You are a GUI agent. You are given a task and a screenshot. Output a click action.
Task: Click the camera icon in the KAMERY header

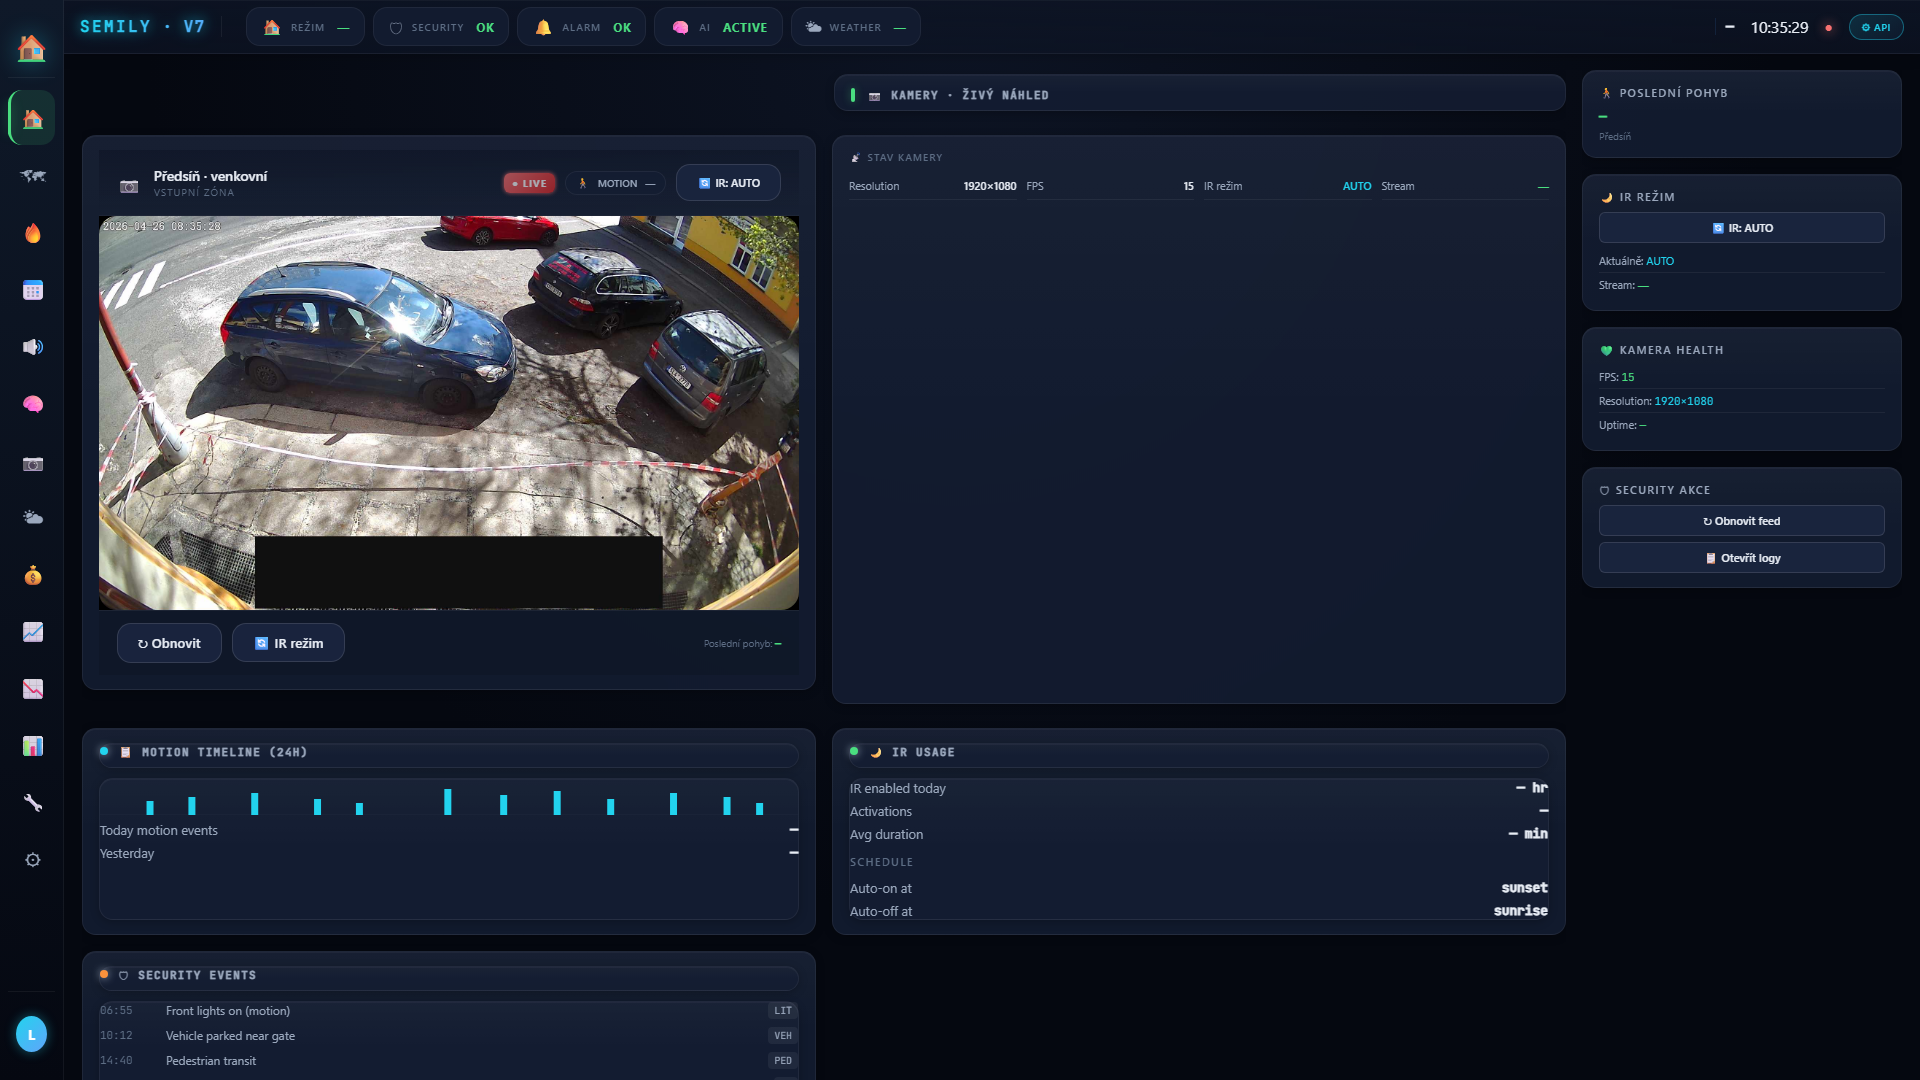click(x=874, y=96)
